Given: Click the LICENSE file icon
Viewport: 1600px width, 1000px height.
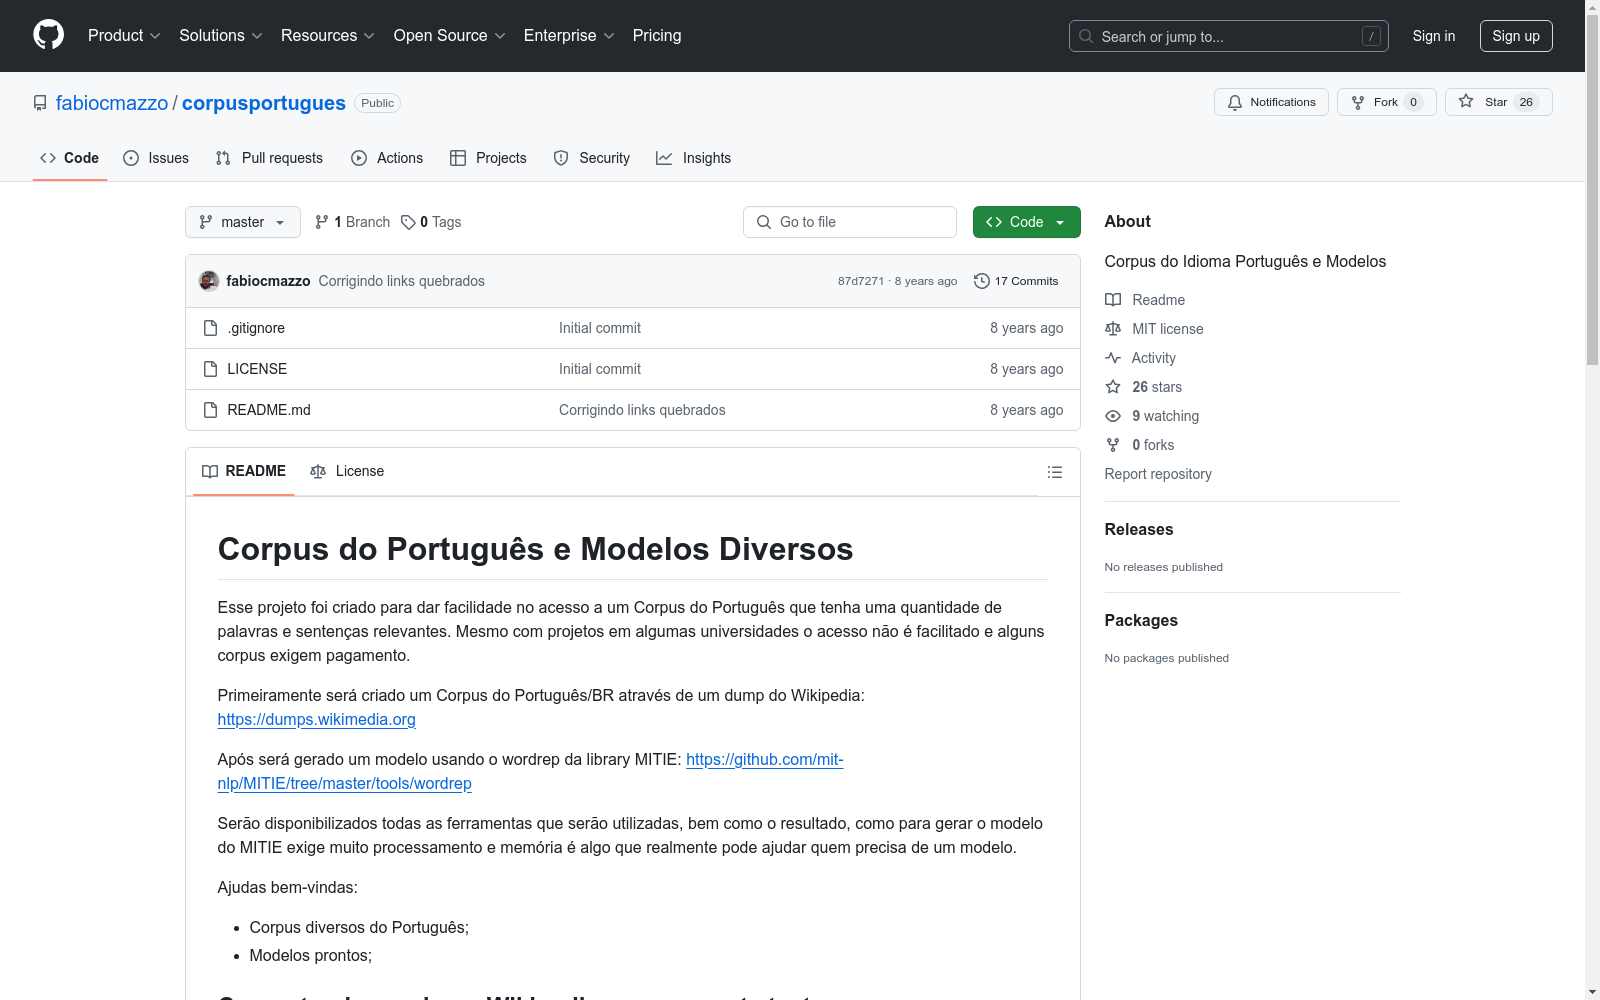Looking at the screenshot, I should point(210,369).
